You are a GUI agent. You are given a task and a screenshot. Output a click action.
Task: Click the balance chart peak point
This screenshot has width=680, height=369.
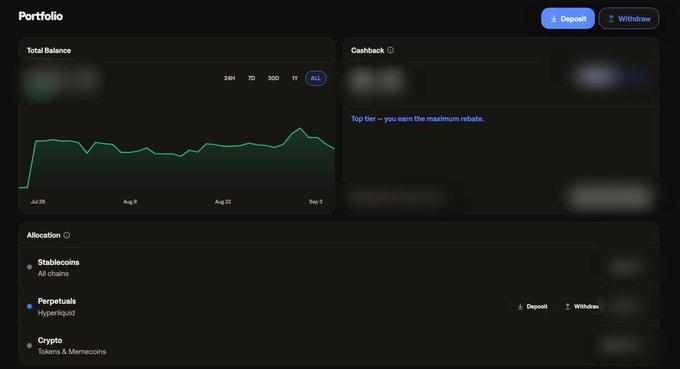[300, 128]
